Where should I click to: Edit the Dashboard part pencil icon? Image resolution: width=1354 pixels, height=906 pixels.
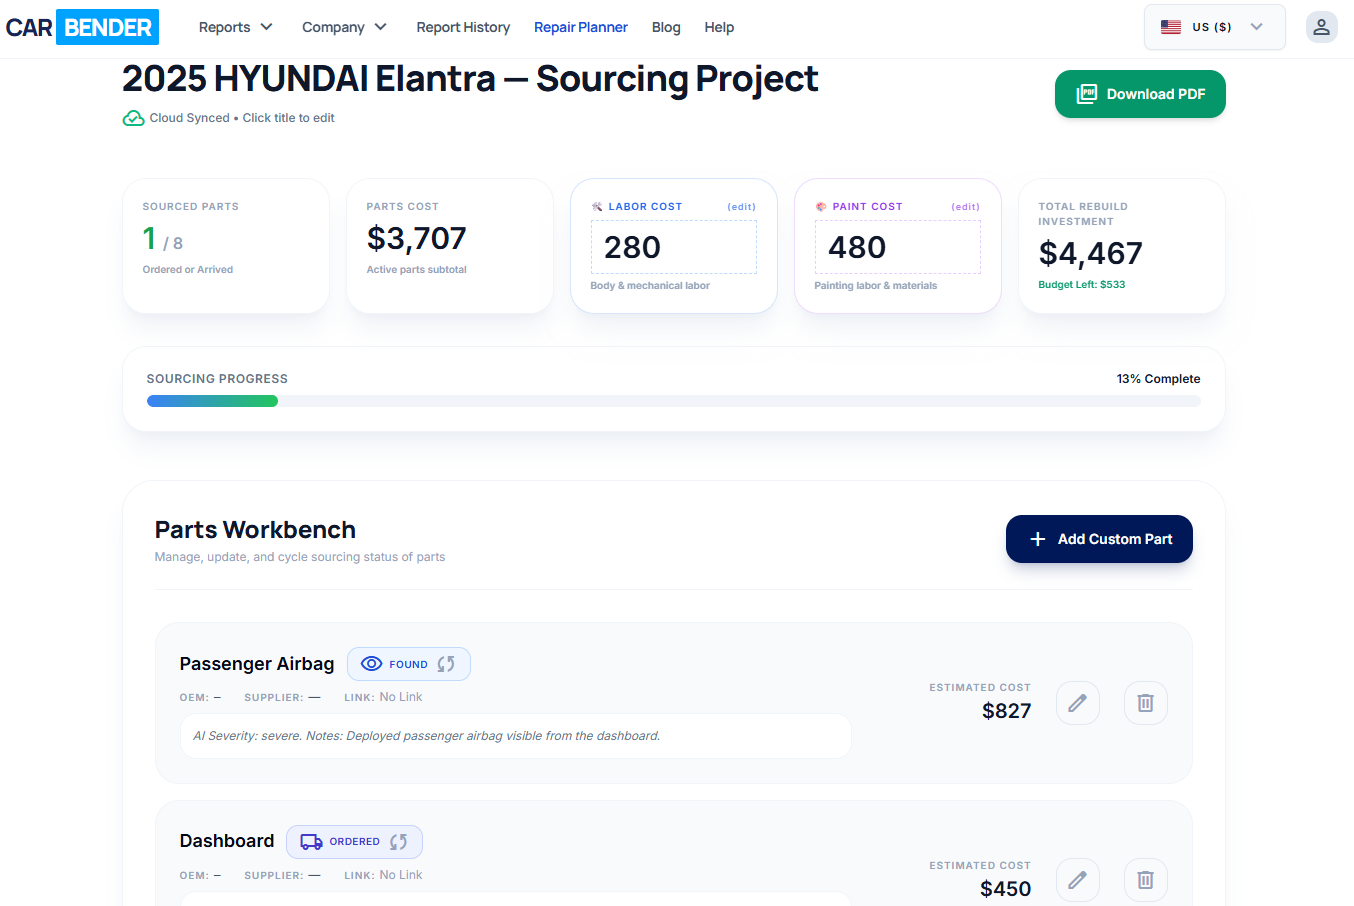click(1078, 880)
